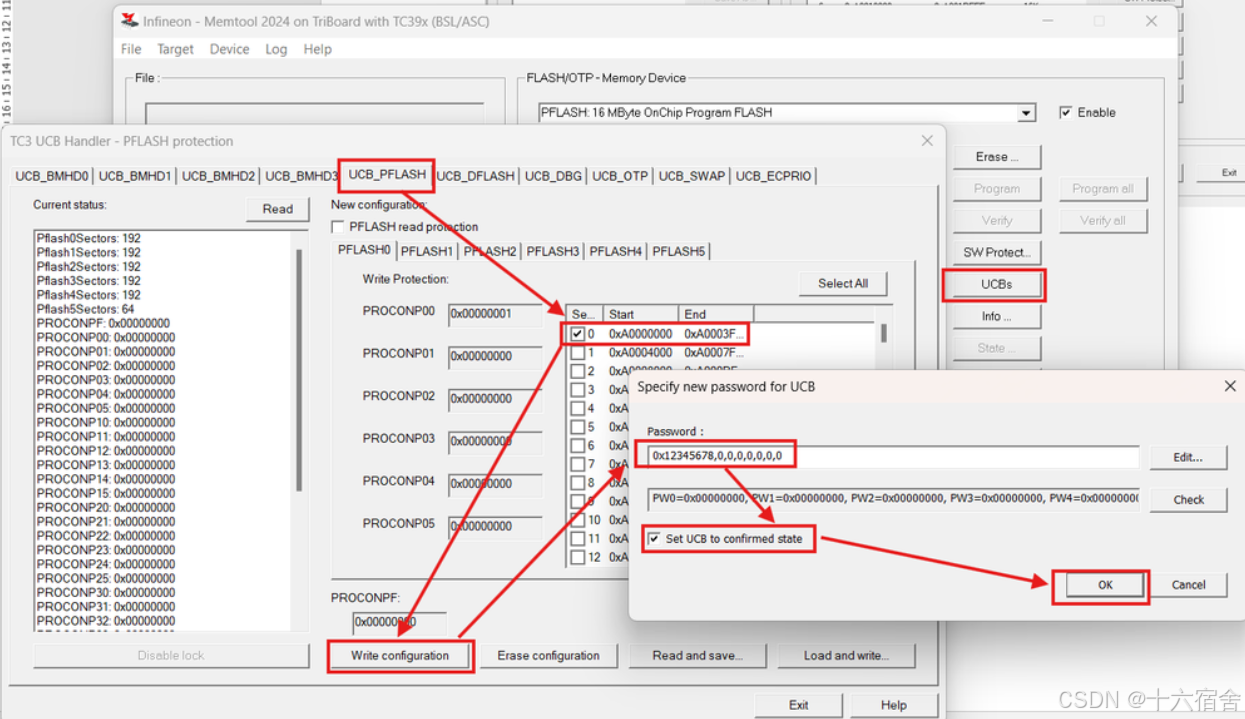Screen dimensions: 1245x719
Task: Click the SW Protect... button
Action: (996, 253)
